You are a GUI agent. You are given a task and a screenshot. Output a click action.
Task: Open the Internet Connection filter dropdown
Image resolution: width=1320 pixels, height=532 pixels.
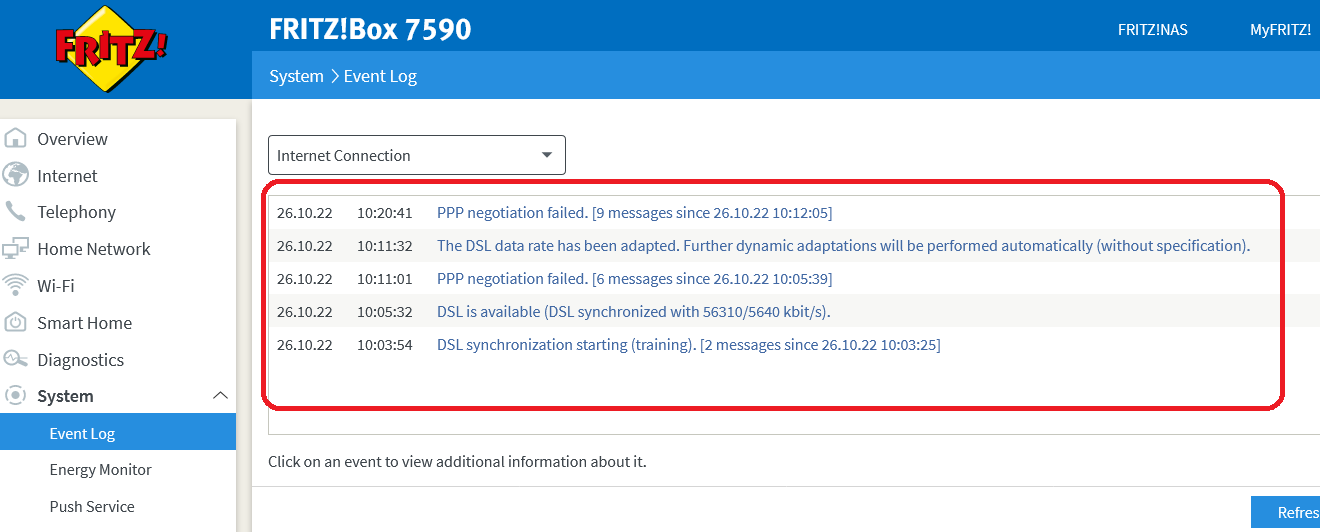coord(417,155)
